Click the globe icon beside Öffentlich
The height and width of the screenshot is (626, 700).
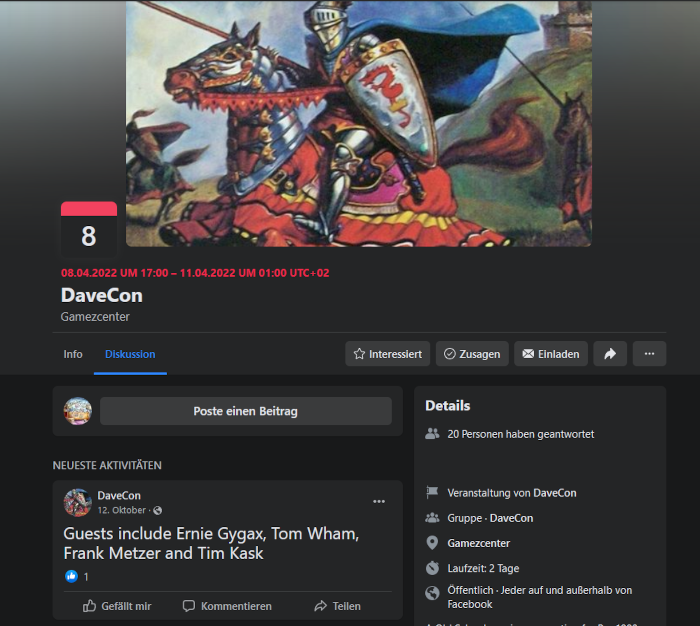click(x=432, y=593)
